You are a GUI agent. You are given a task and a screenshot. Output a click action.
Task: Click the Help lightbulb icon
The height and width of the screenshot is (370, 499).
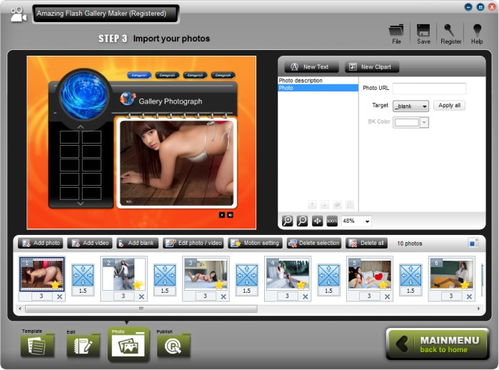pyautogui.click(x=477, y=30)
